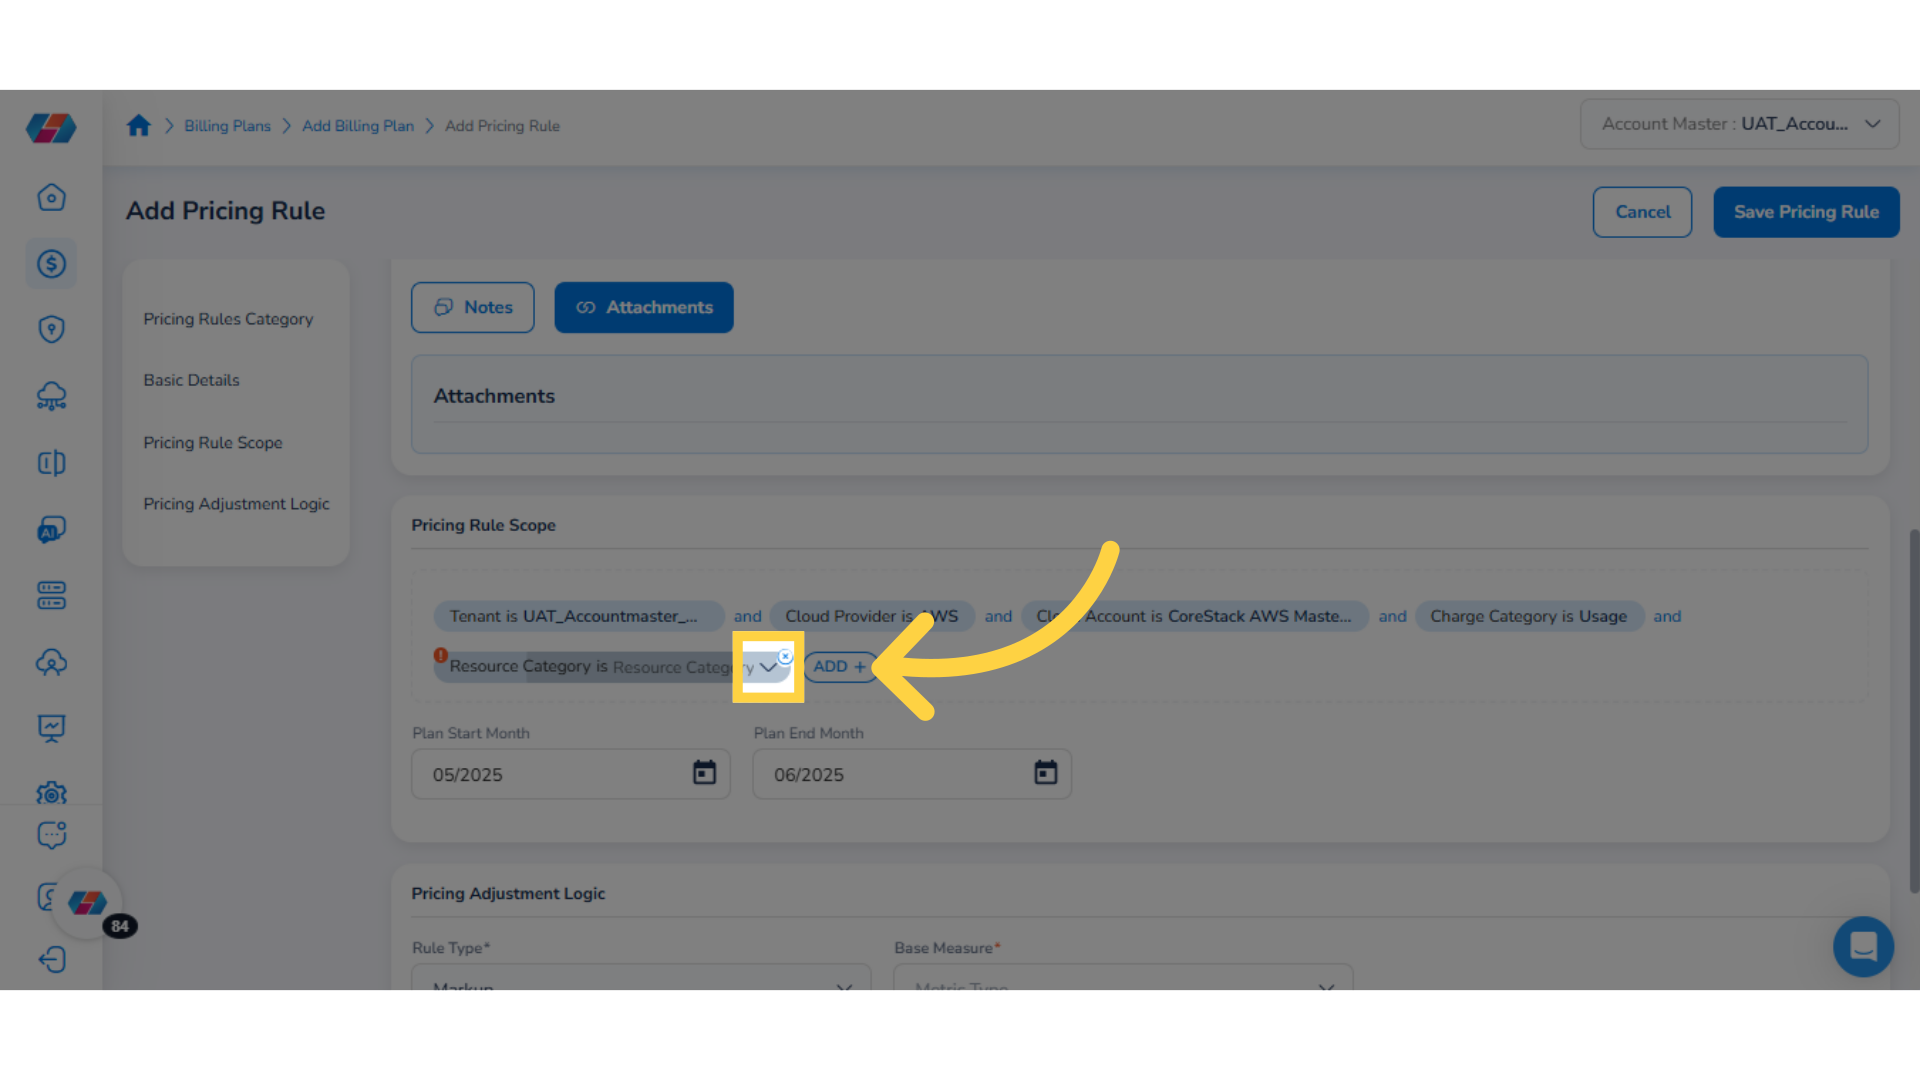Expand the Resource Category value dropdown
The height and width of the screenshot is (1080, 1920).
[768, 667]
